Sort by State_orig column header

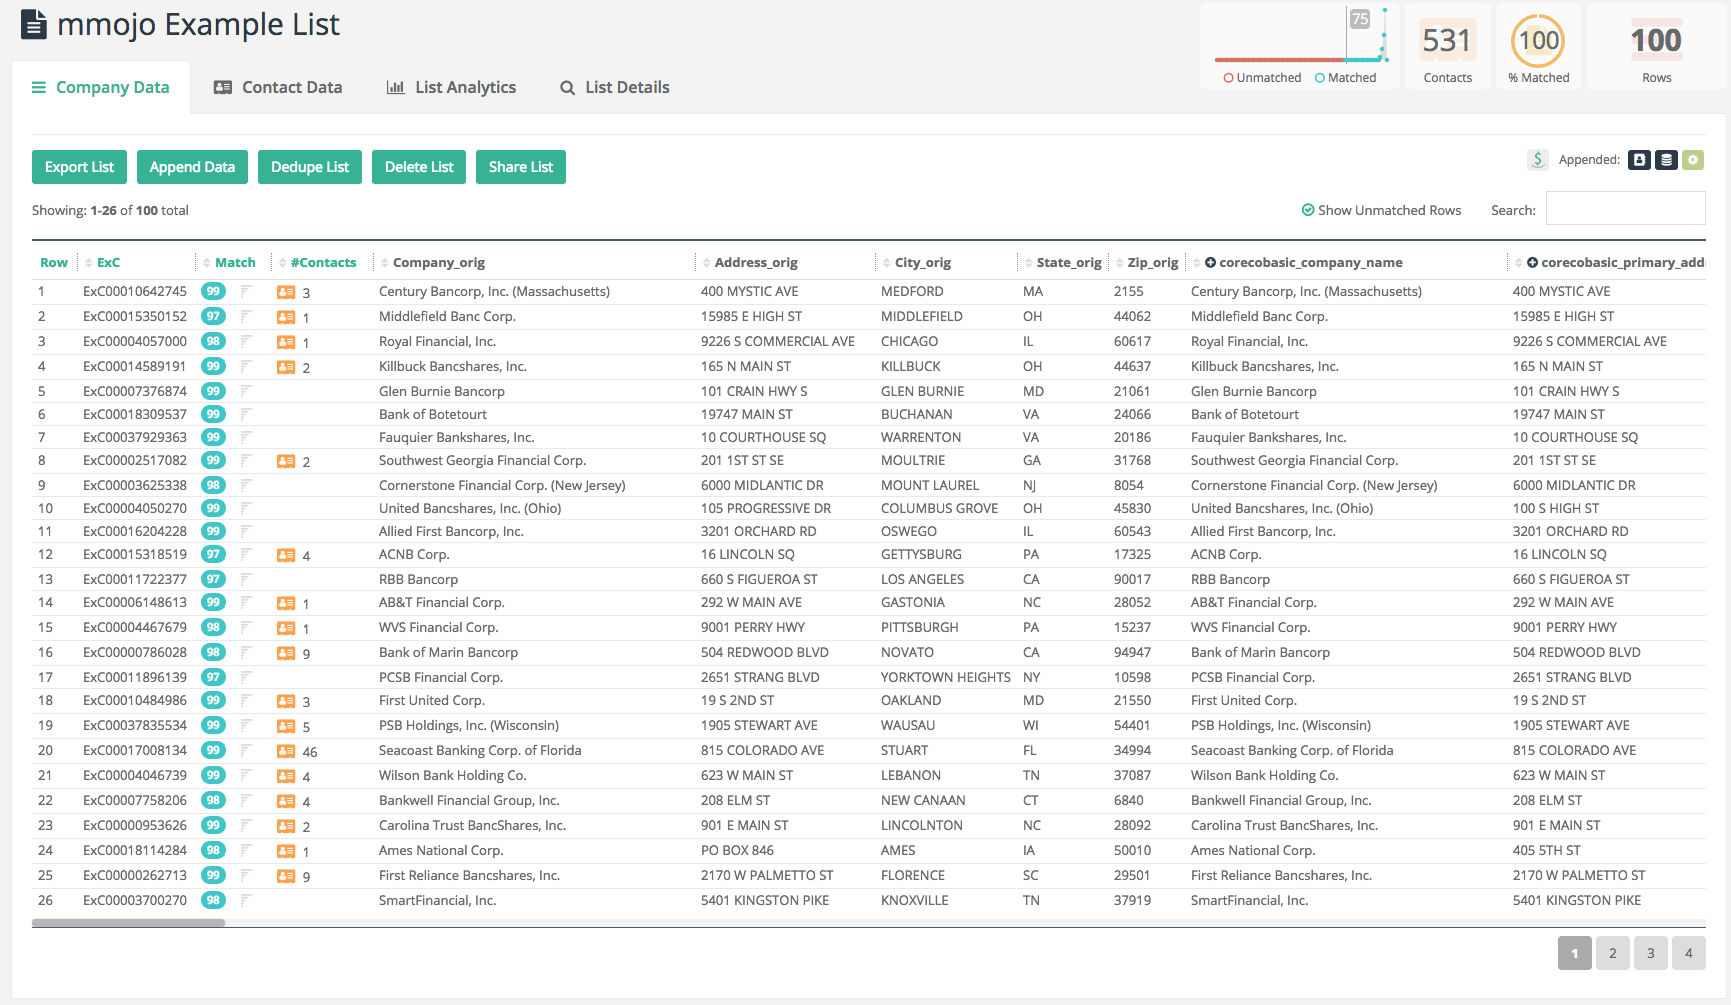(1068, 263)
